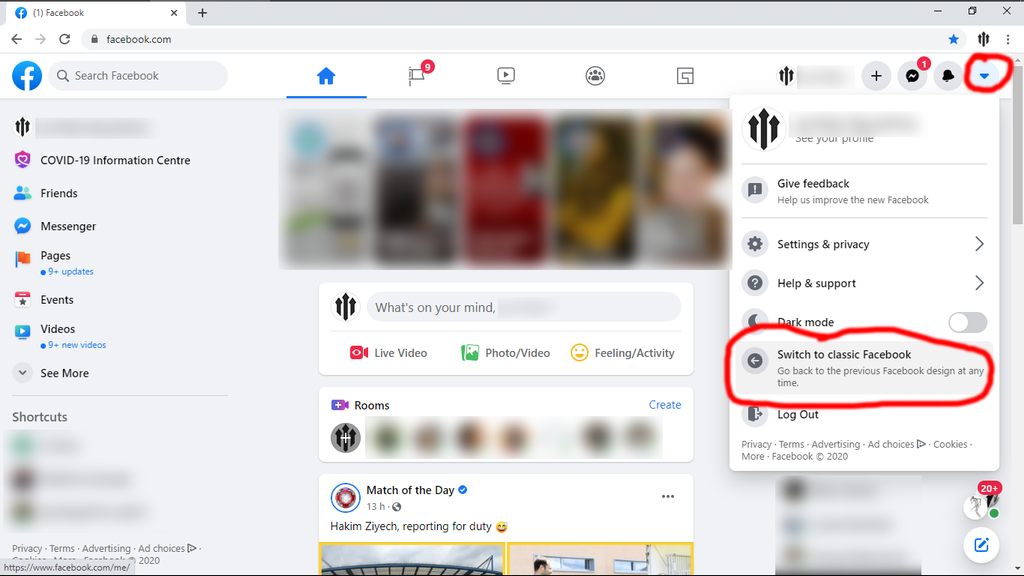Expand Settings & privacy chevron arrow
The height and width of the screenshot is (576, 1024).
click(x=979, y=244)
